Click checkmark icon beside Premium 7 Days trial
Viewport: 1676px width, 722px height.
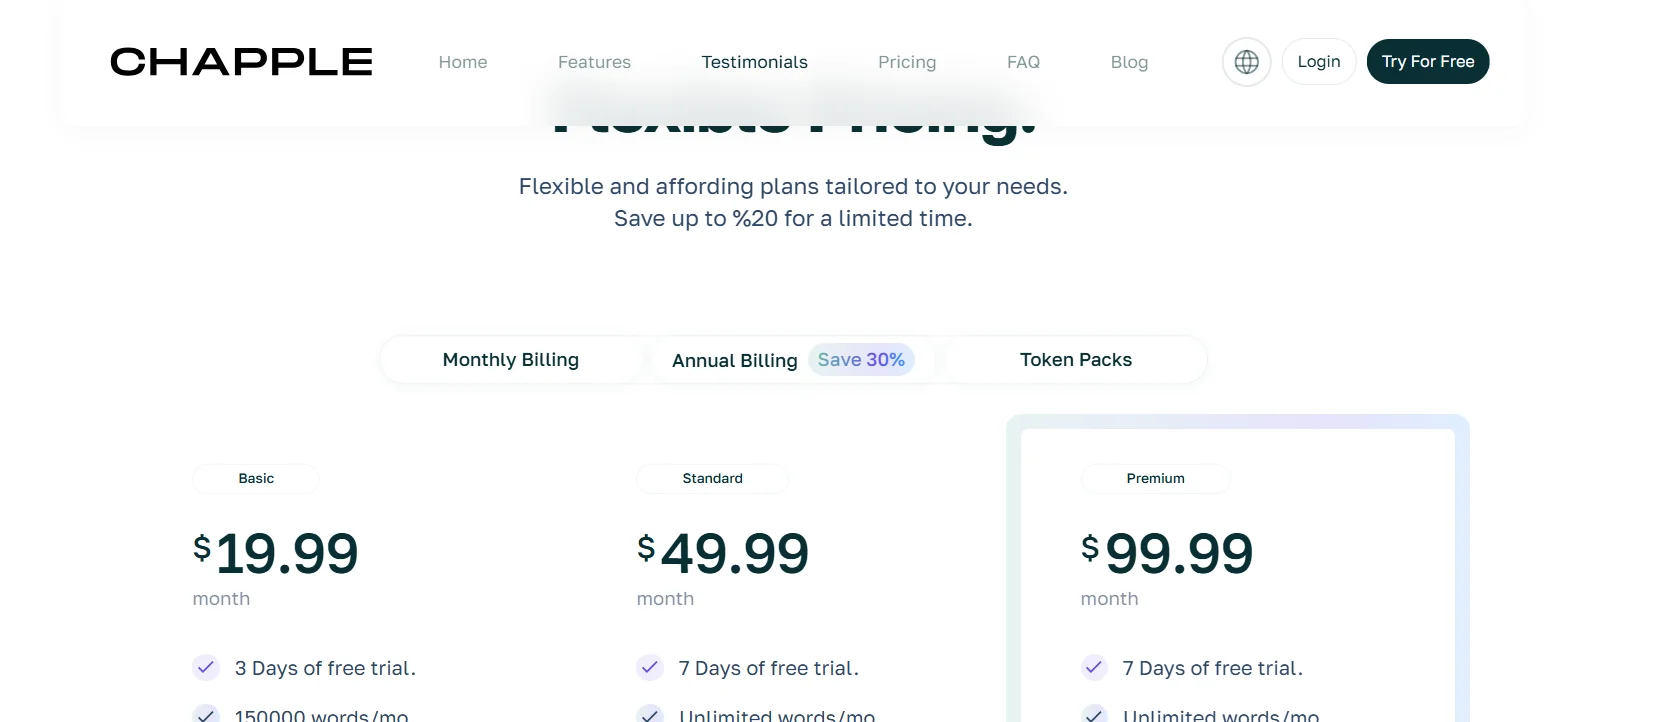1094,667
